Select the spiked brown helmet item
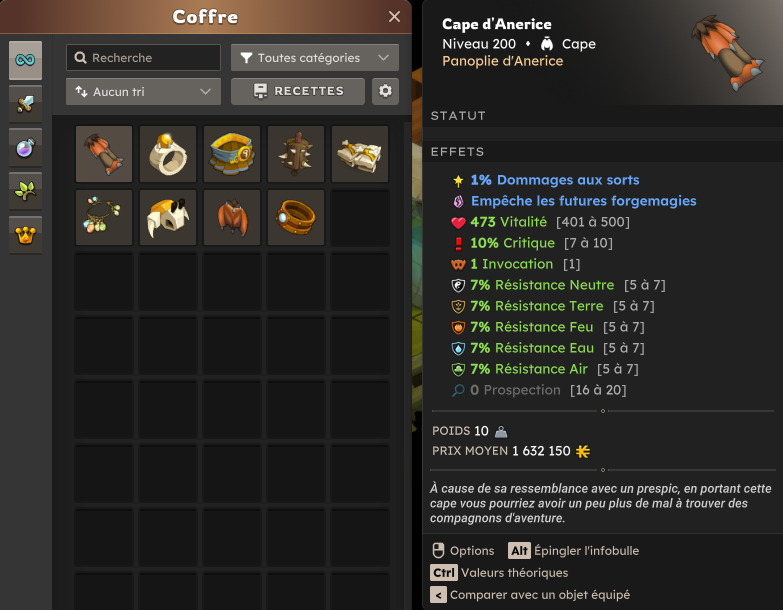Screen dimensions: 783x610 click(x=296, y=154)
